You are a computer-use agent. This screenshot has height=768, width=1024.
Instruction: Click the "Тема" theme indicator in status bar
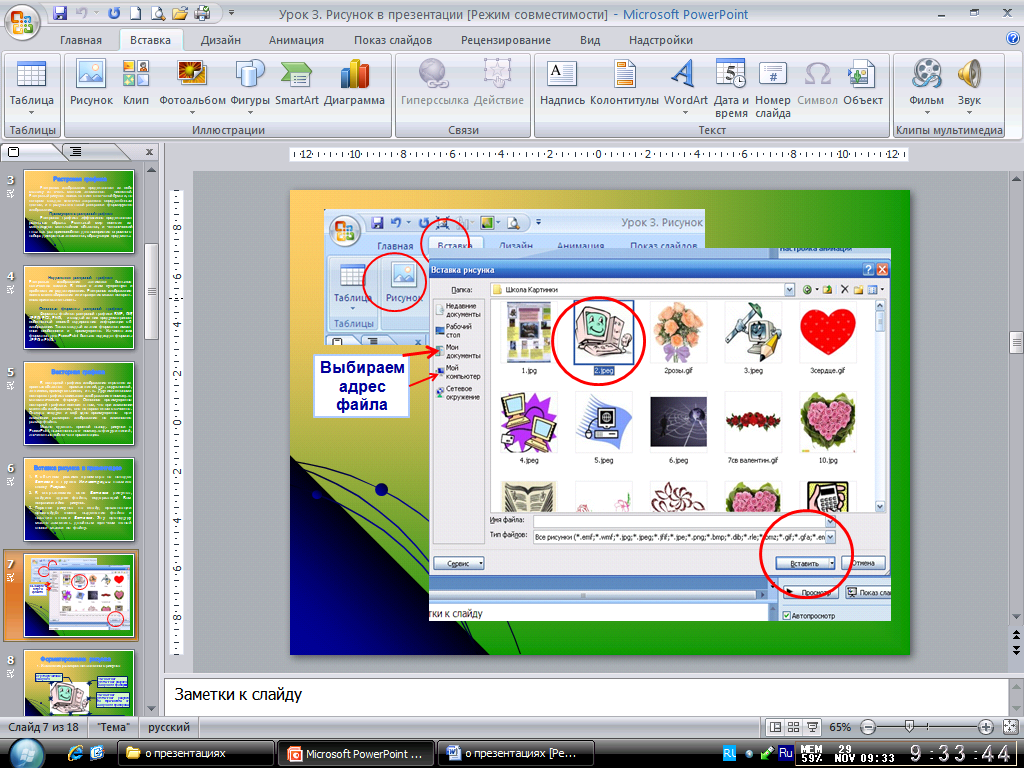tap(114, 727)
